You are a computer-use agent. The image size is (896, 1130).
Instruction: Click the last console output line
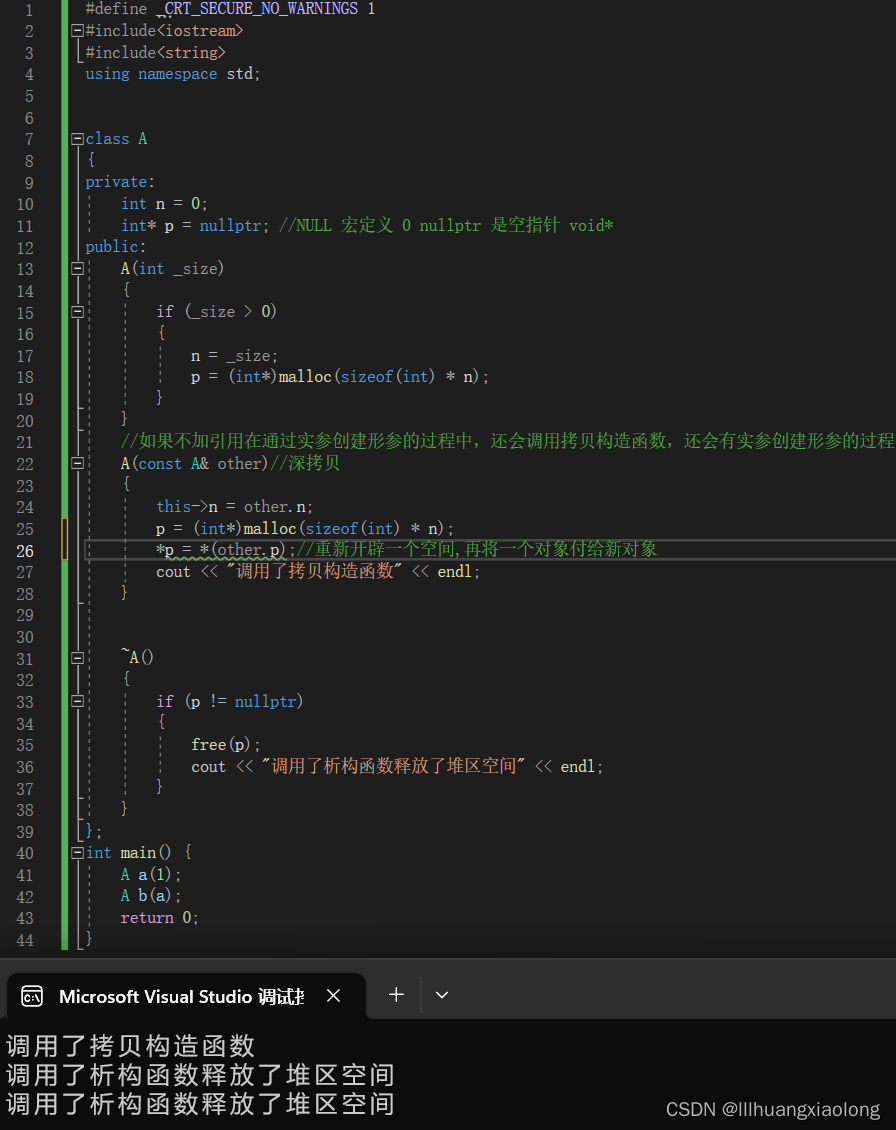coord(200,1104)
